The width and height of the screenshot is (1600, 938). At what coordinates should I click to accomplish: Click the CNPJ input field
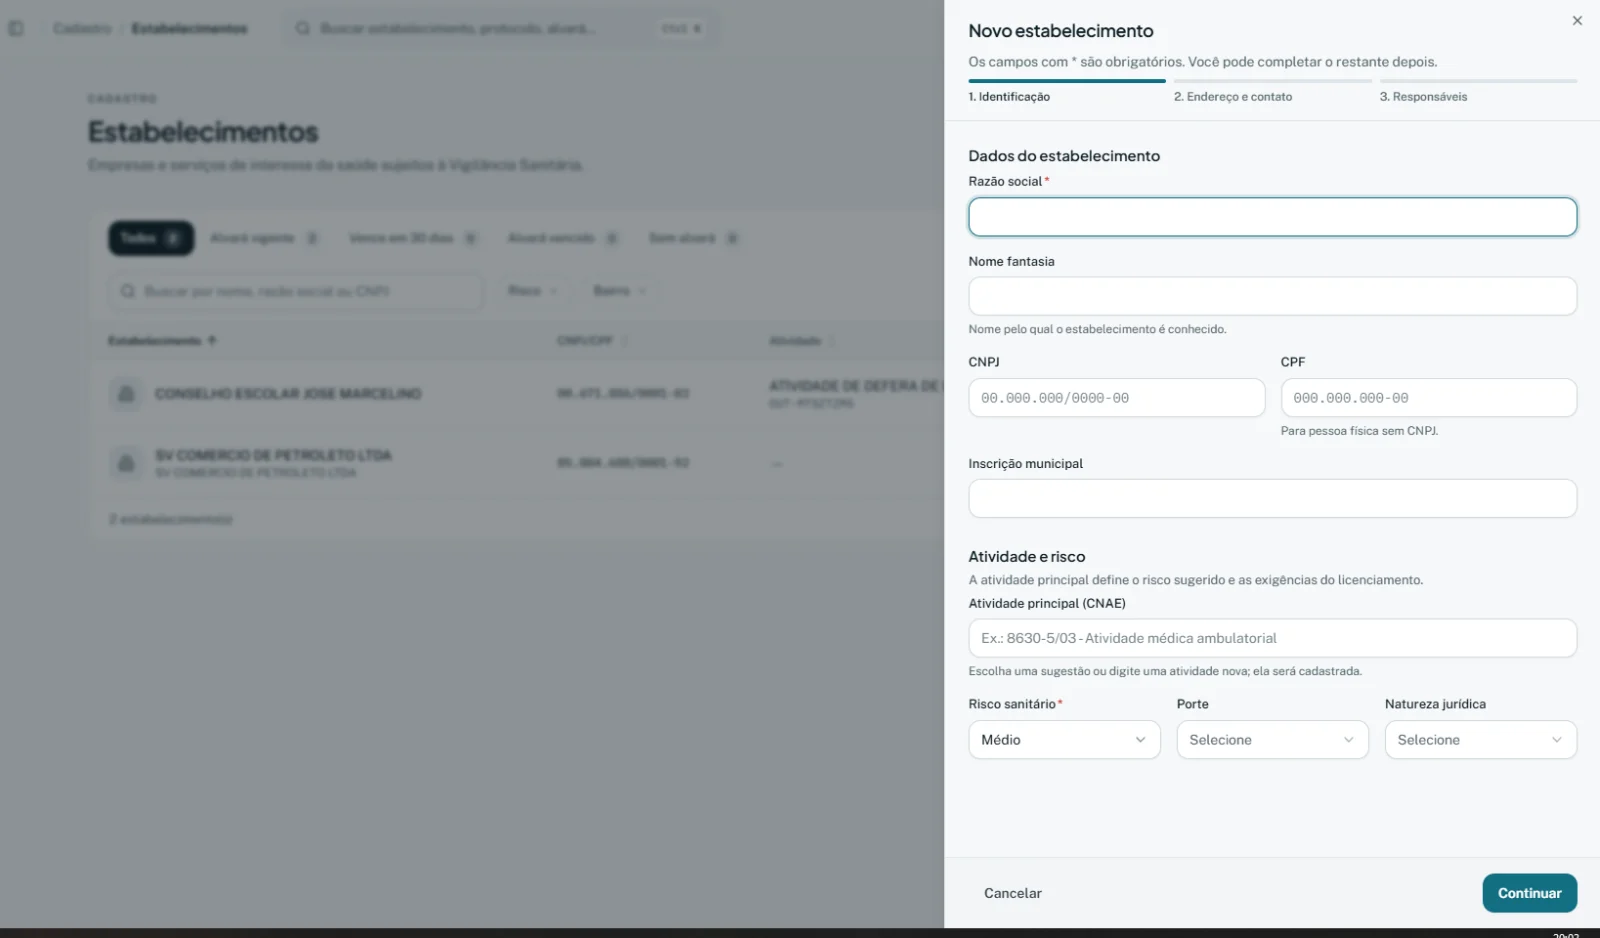[x=1116, y=398]
